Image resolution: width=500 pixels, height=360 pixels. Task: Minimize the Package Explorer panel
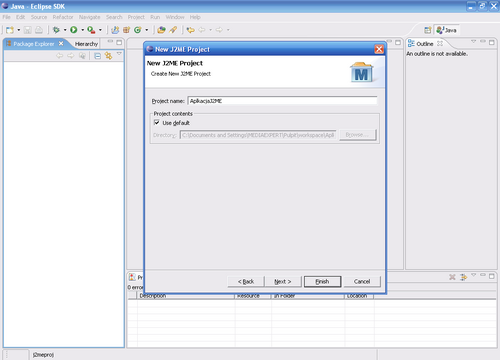pyautogui.click(x=110, y=42)
